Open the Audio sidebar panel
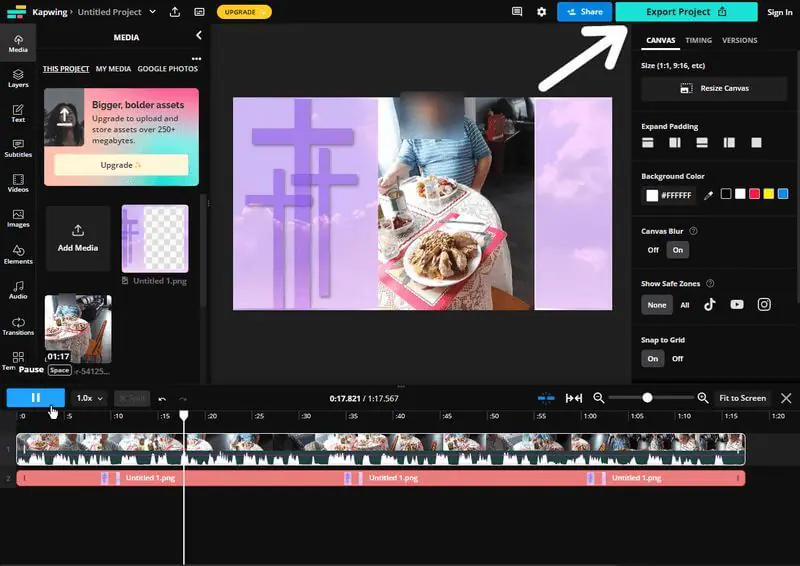Screen dimensions: 800x566 (x=18, y=290)
